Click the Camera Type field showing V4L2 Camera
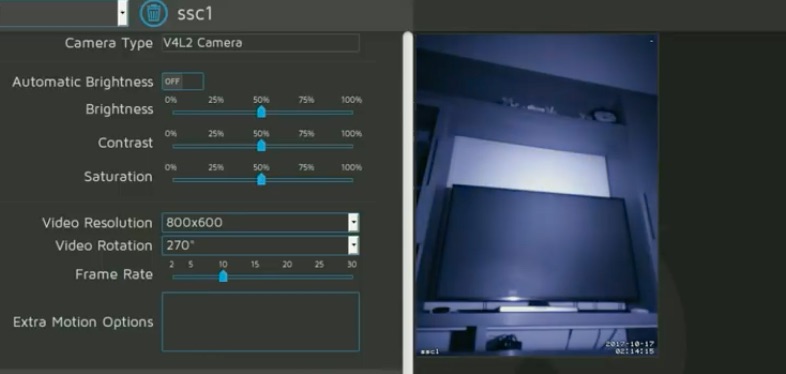This screenshot has width=786, height=374. pos(261,43)
